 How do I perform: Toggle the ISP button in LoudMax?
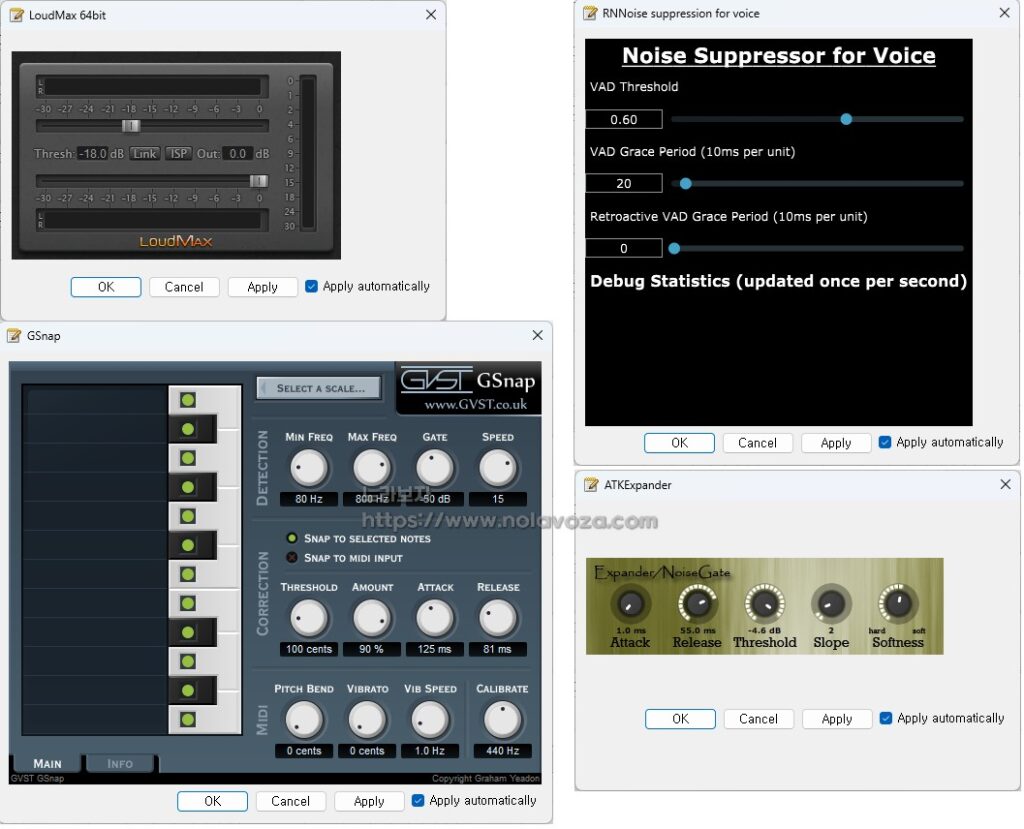click(178, 154)
